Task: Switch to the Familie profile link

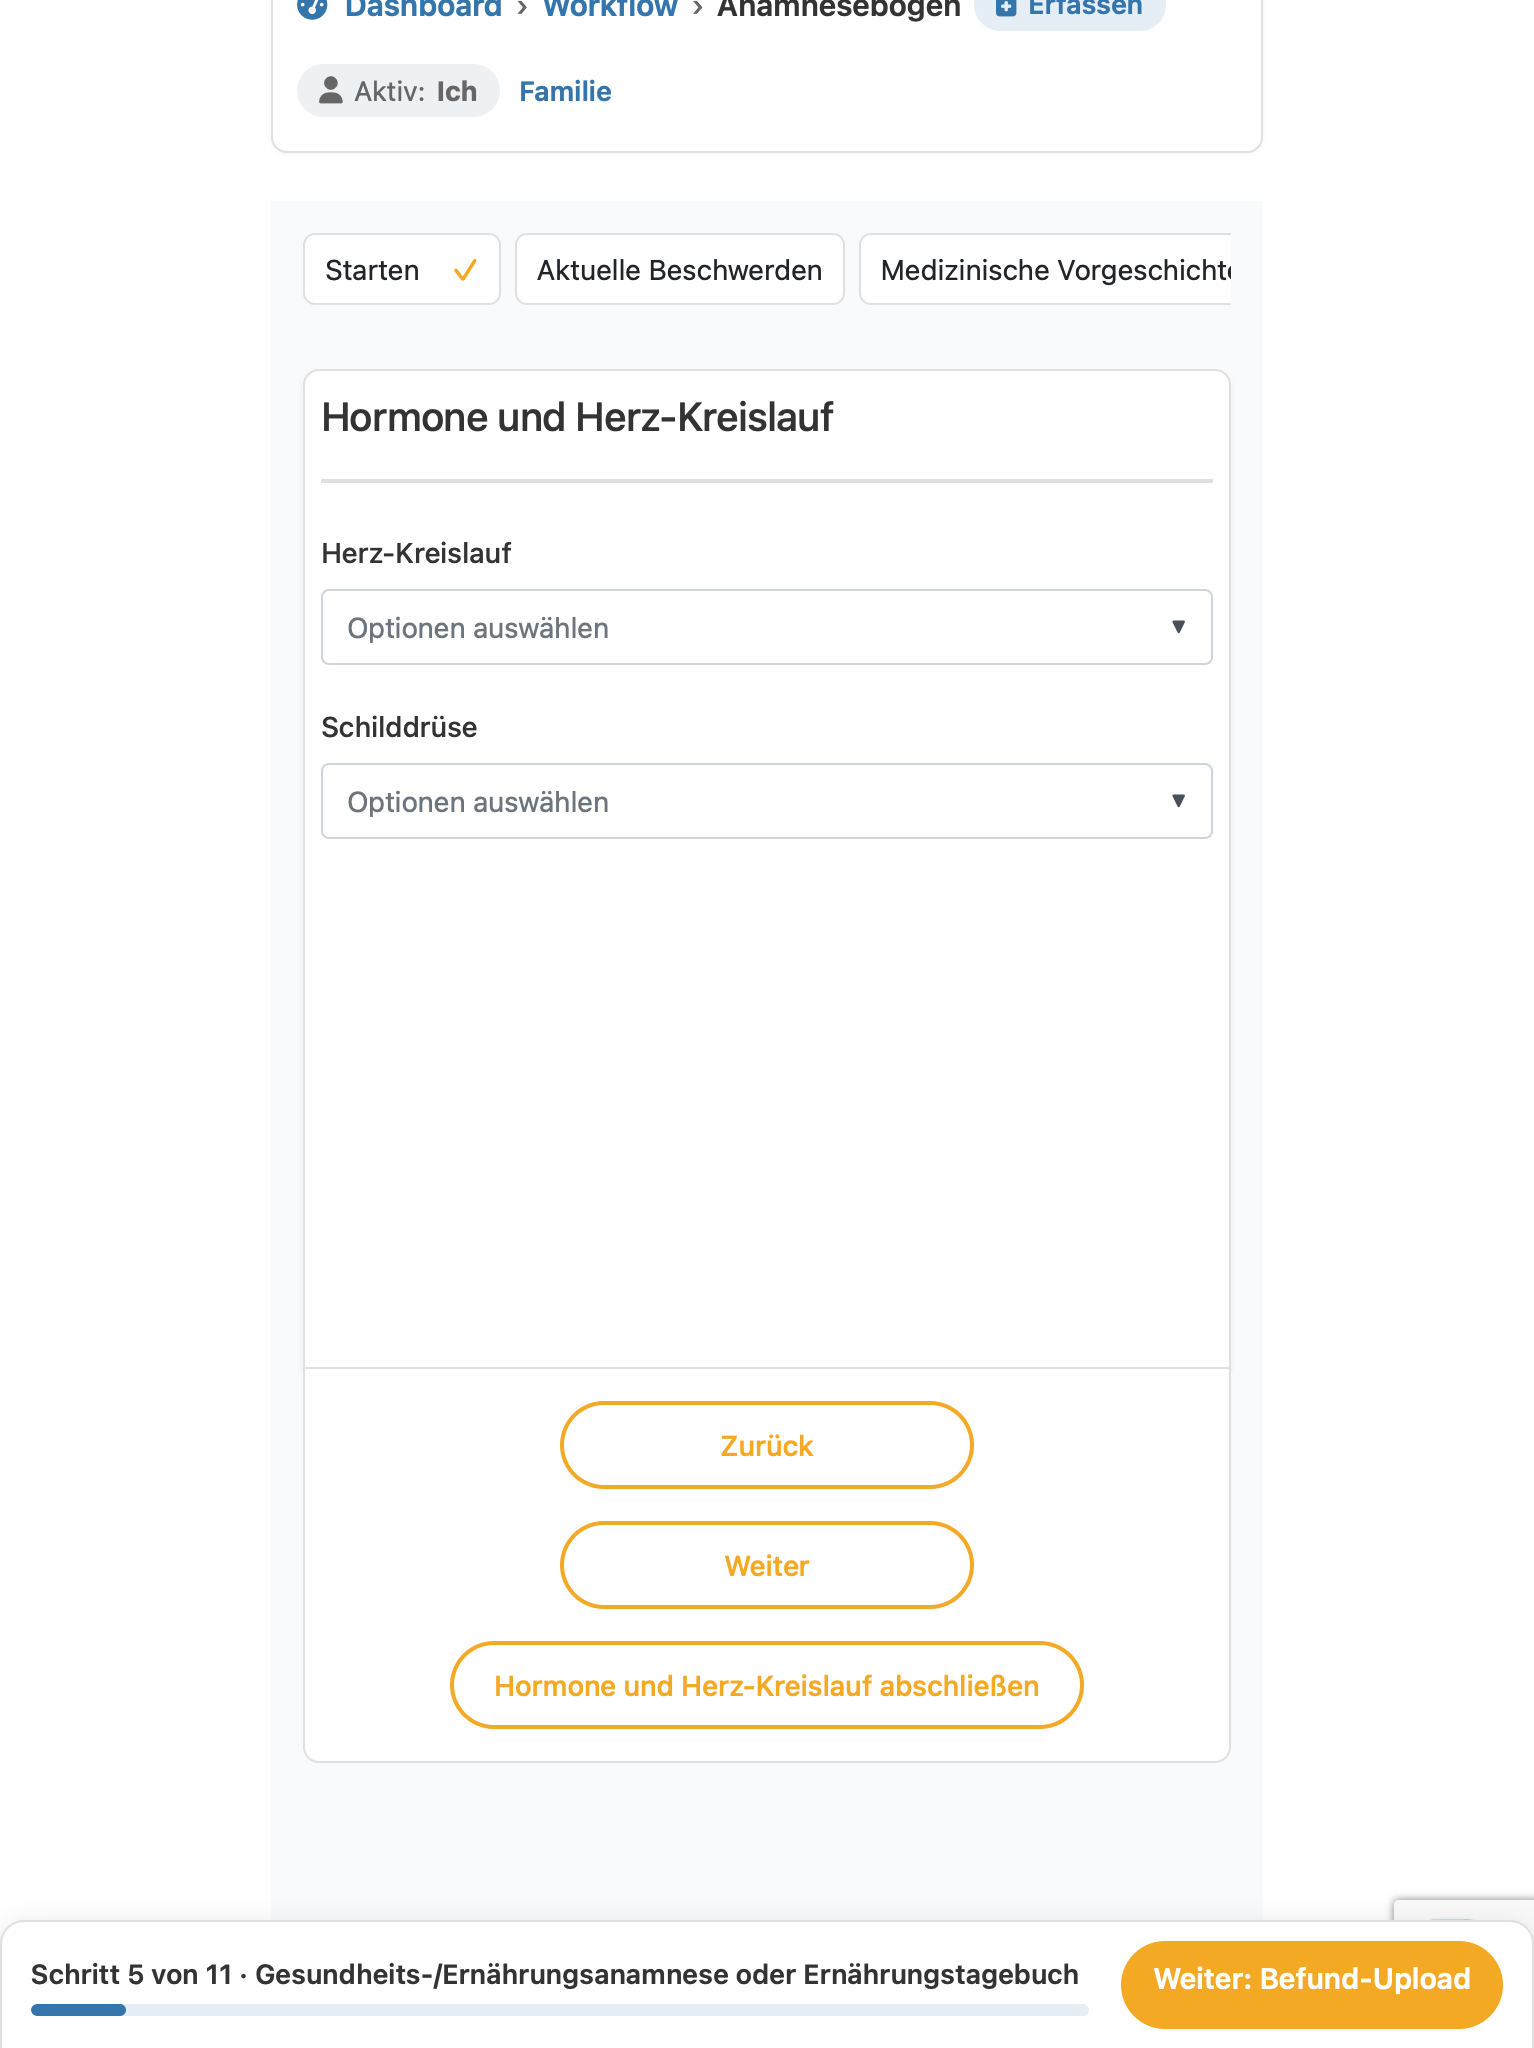Action: click(x=565, y=91)
